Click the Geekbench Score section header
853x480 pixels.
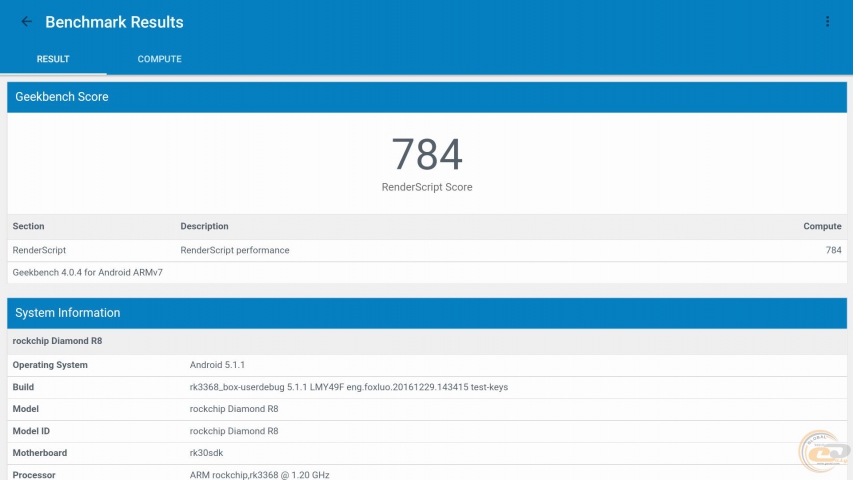click(62, 97)
